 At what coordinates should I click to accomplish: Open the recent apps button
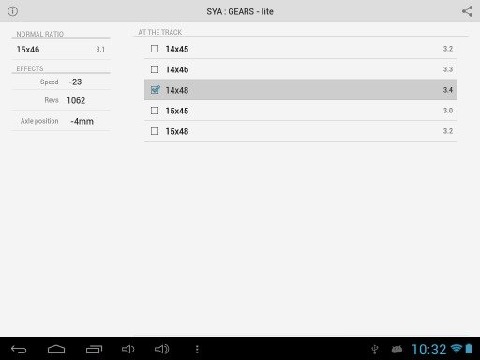[x=94, y=349]
